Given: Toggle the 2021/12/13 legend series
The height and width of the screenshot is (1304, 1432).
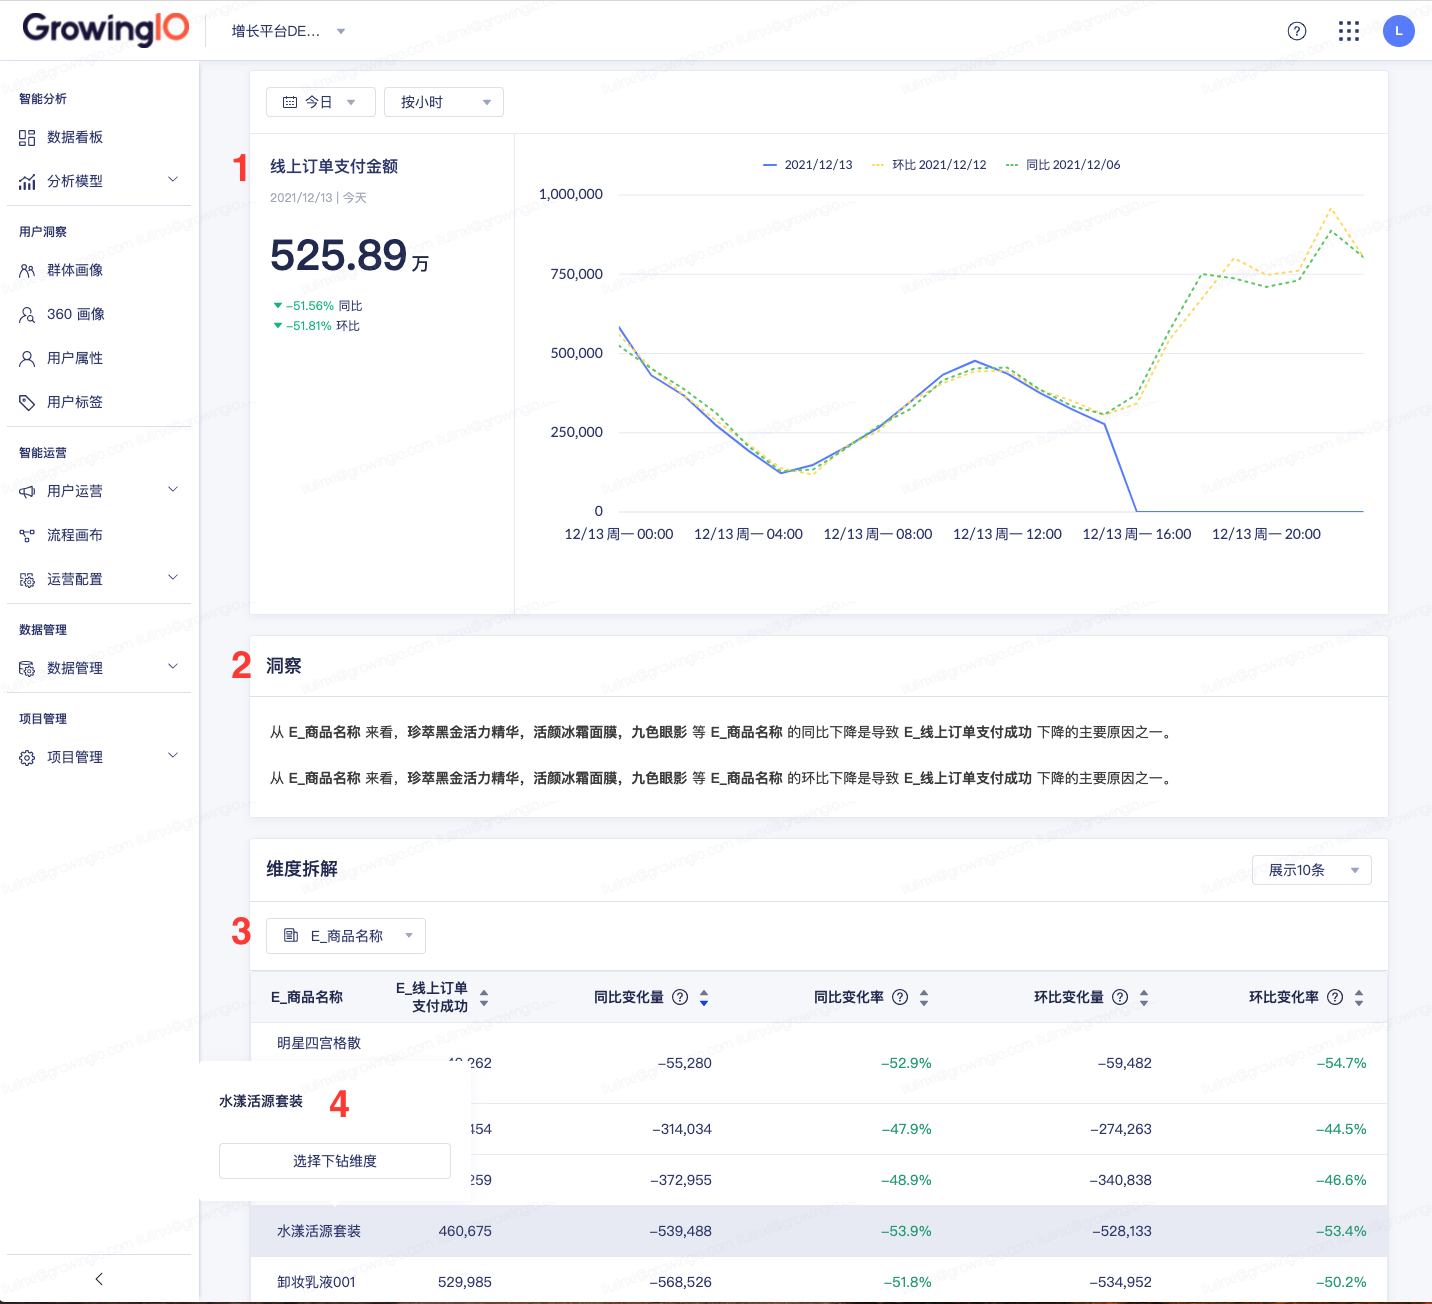Looking at the screenshot, I should click(x=808, y=165).
